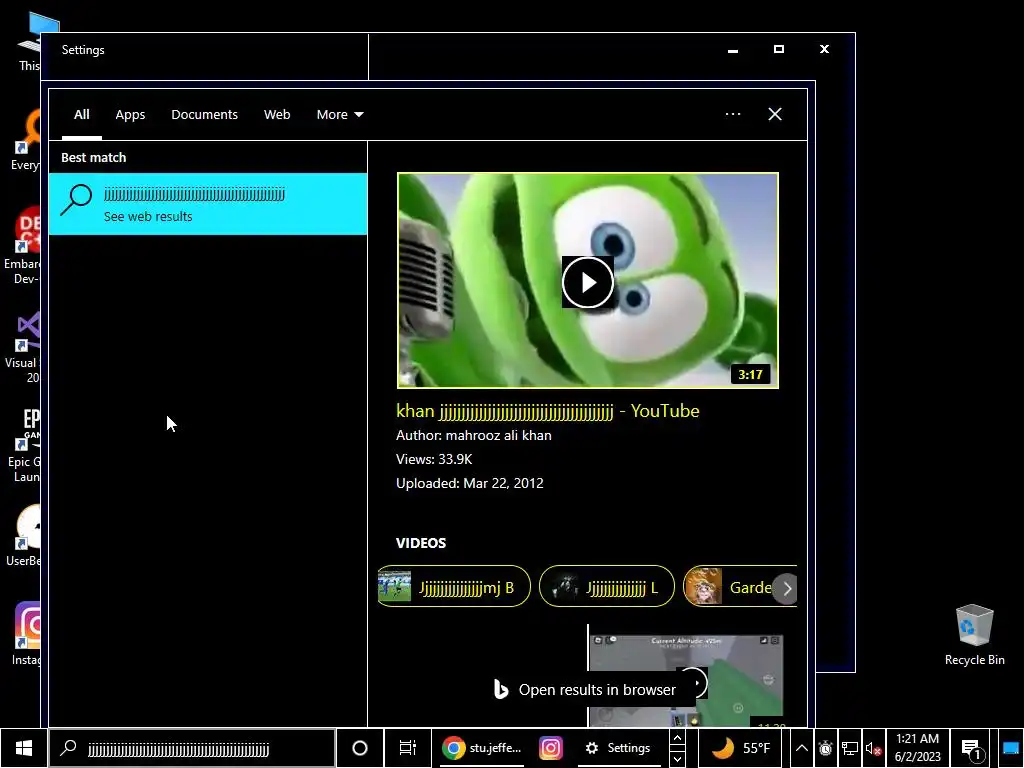
Task: Click the Views: 33.9K text
Action: coord(434,459)
